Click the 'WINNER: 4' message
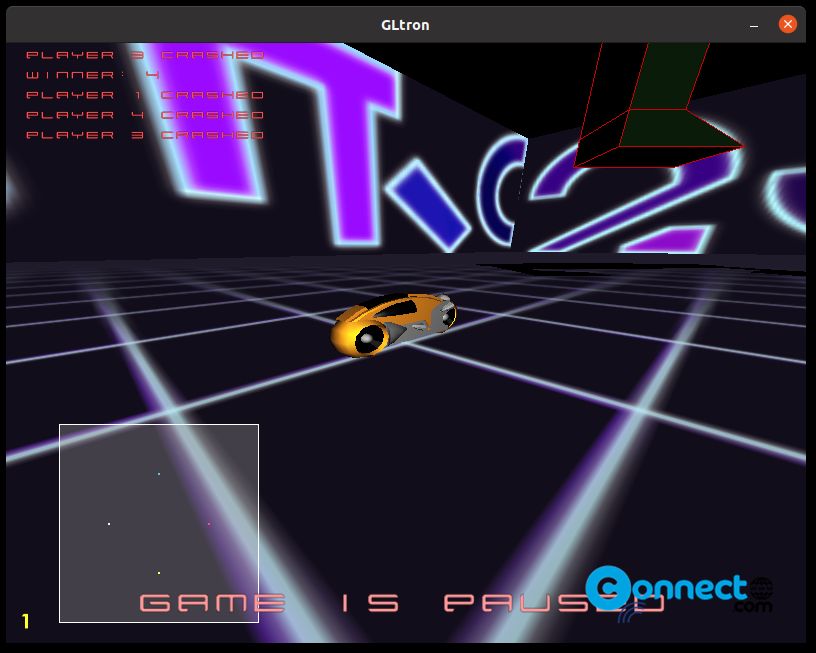Viewport: 816px width, 653px height. [x=93, y=75]
